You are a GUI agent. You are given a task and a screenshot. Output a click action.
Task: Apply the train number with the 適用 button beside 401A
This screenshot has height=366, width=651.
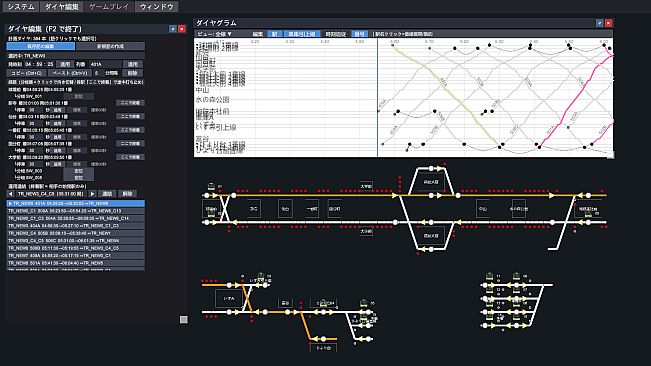click(132, 64)
